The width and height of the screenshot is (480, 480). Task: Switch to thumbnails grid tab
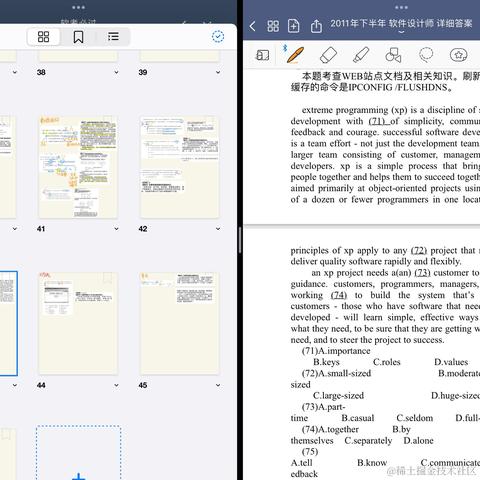click(x=43, y=36)
